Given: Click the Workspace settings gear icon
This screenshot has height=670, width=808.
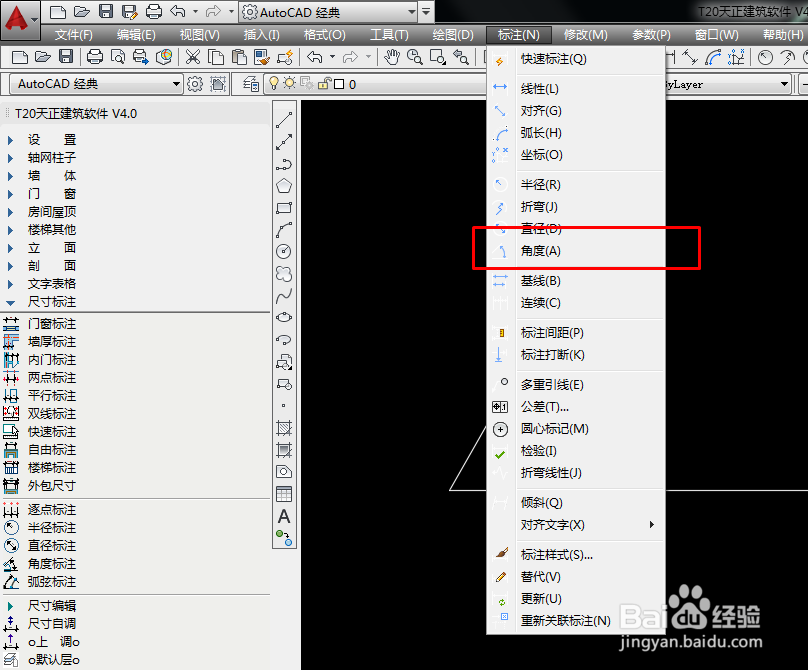Looking at the screenshot, I should (195, 83).
